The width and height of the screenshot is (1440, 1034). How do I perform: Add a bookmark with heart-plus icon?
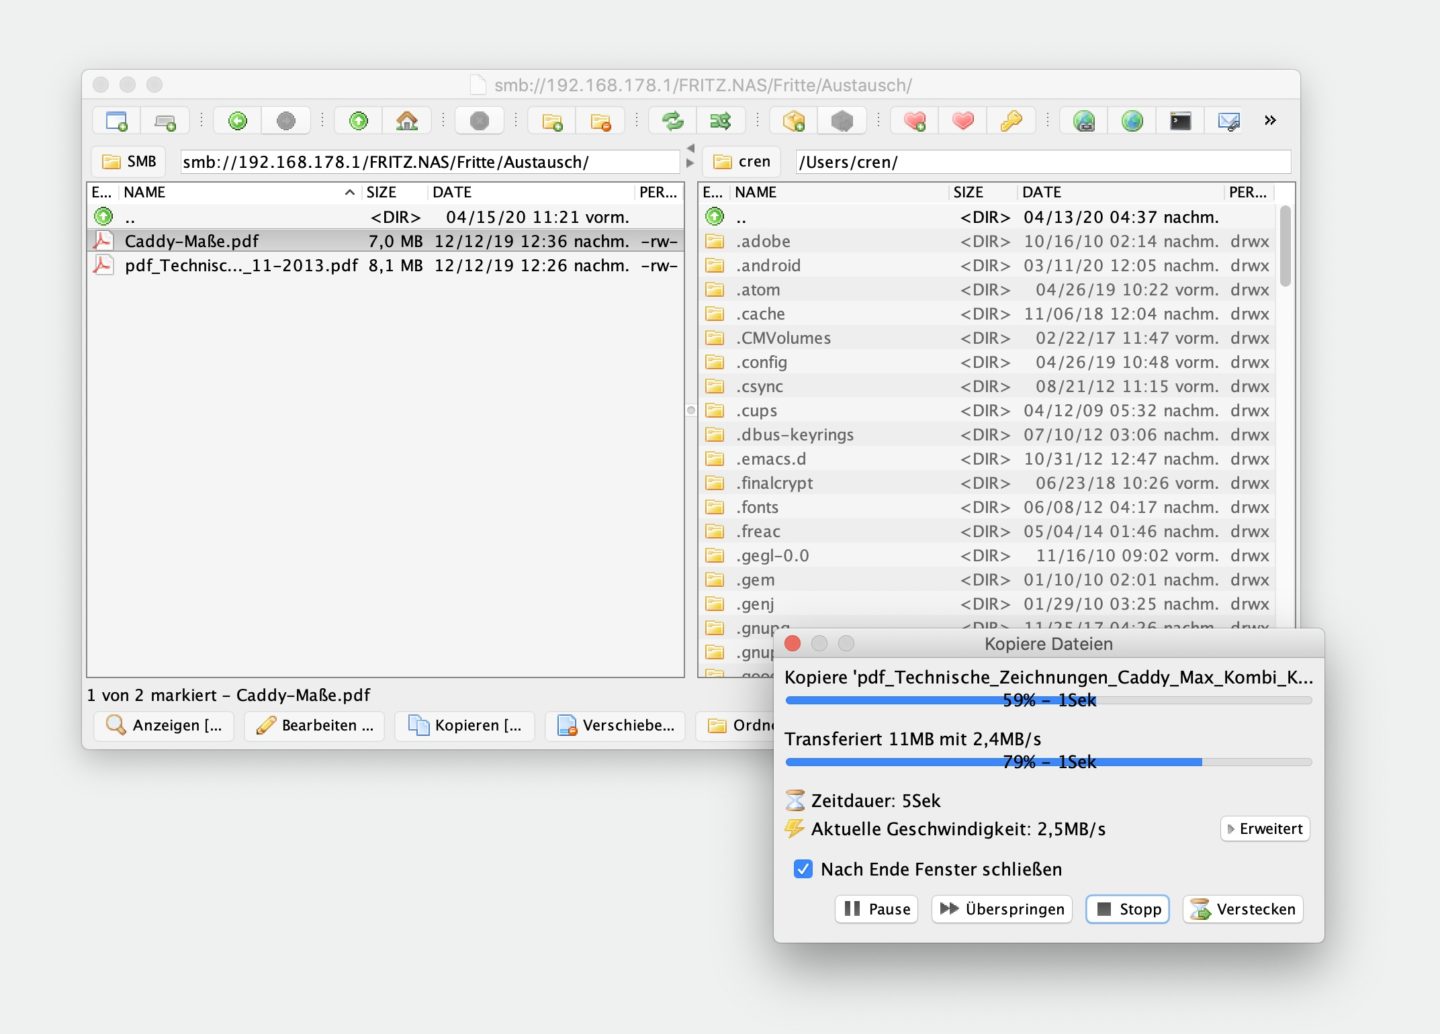(x=914, y=121)
